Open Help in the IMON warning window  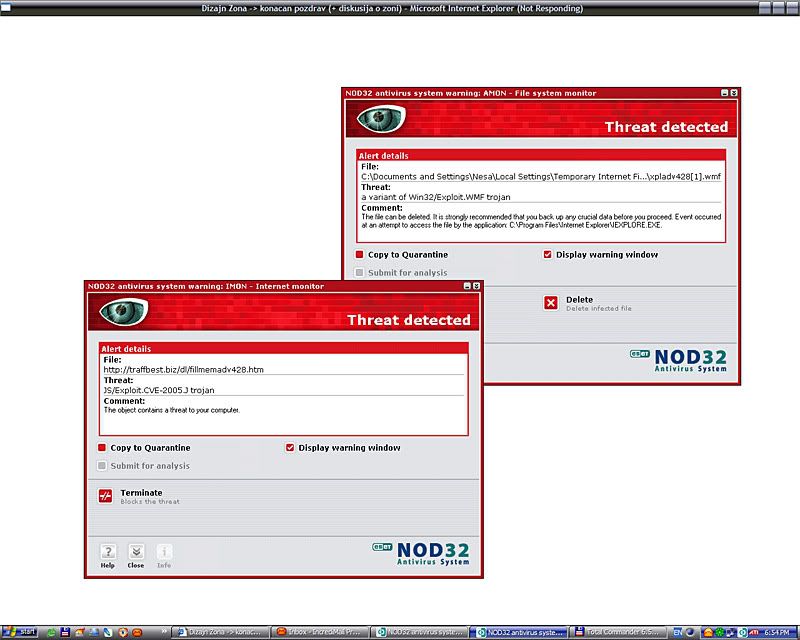coord(108,552)
